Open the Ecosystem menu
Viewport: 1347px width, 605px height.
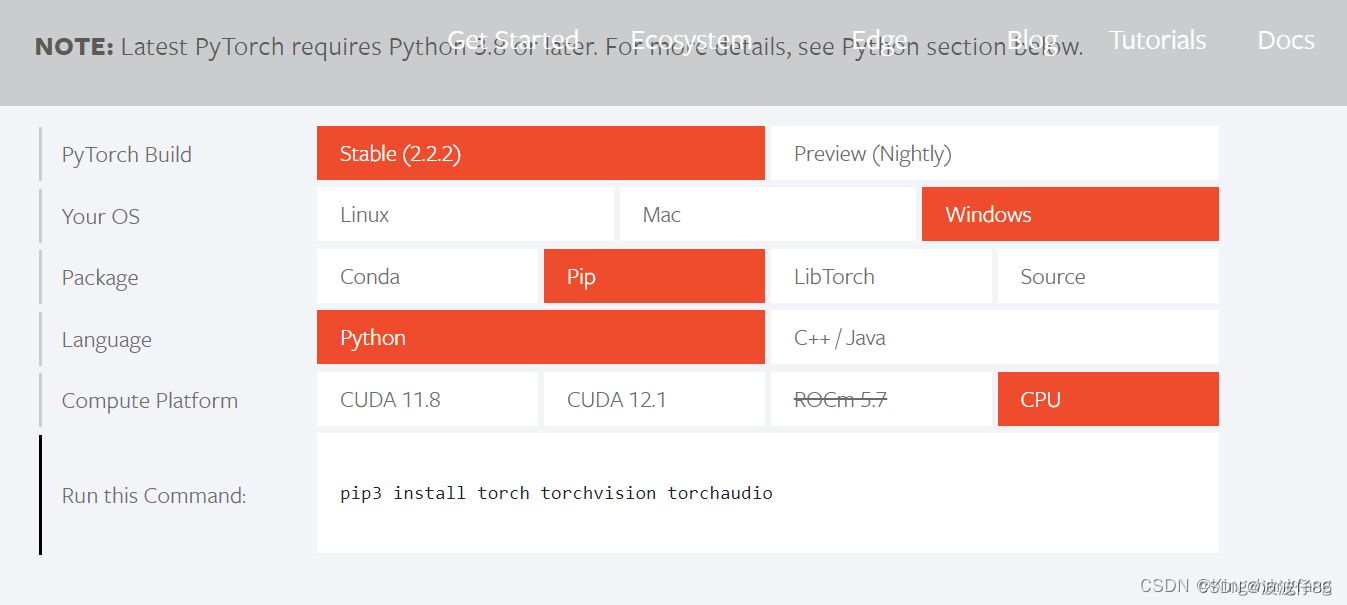pyautogui.click(x=690, y=40)
